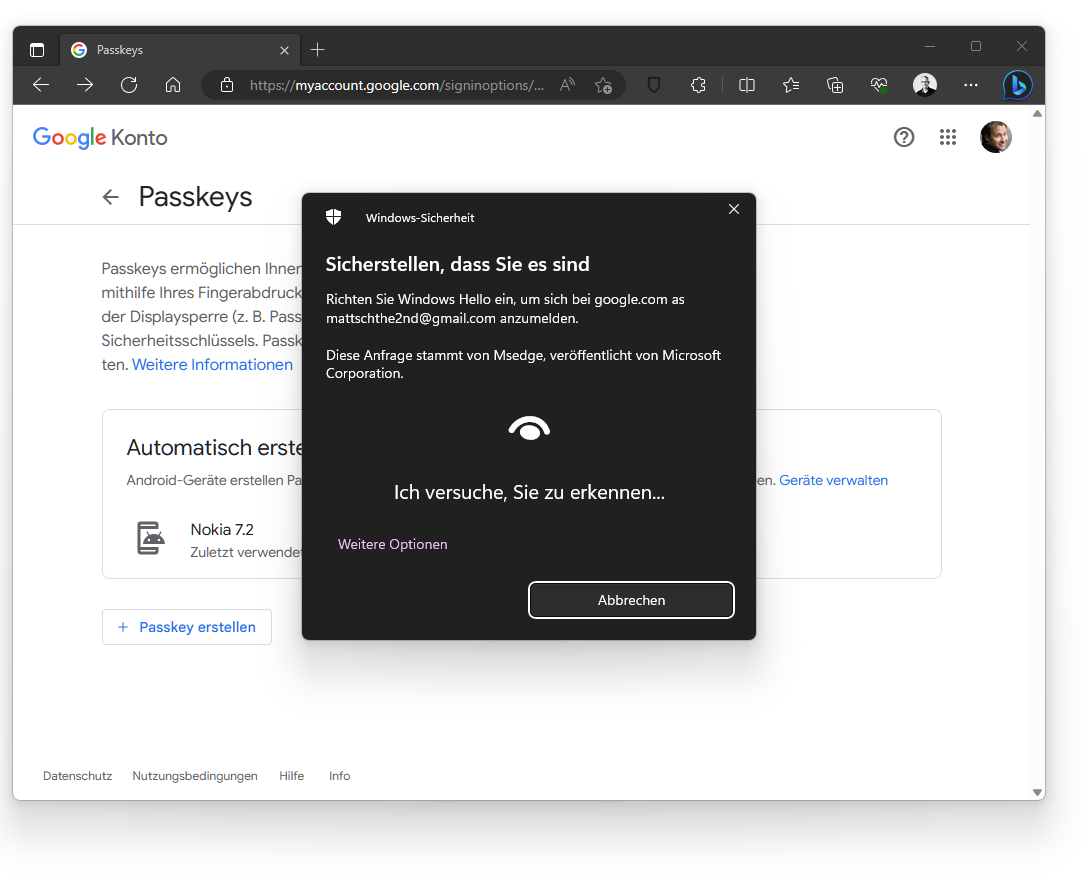
Task: Open a new browser tab
Action: click(x=318, y=50)
